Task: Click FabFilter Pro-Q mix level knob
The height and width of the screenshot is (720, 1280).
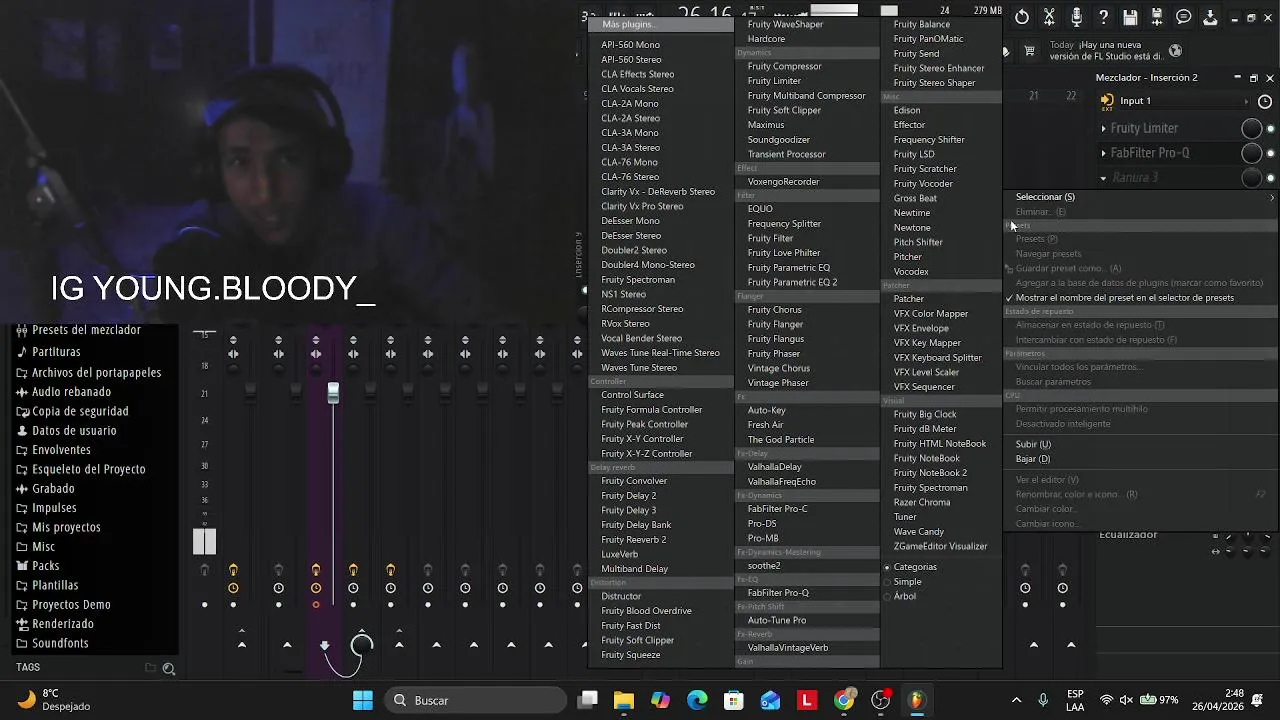Action: [1251, 153]
